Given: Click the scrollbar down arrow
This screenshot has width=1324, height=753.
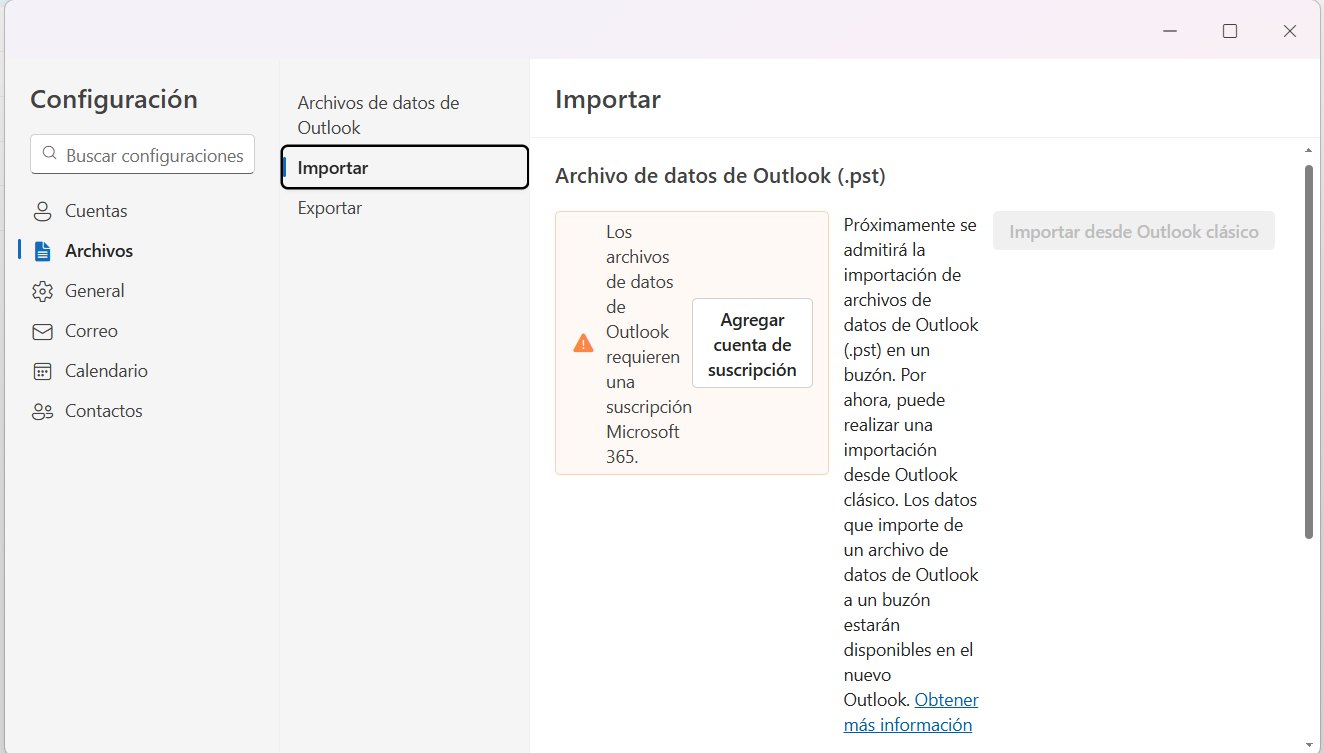Looking at the screenshot, I should pyautogui.click(x=1310, y=744).
